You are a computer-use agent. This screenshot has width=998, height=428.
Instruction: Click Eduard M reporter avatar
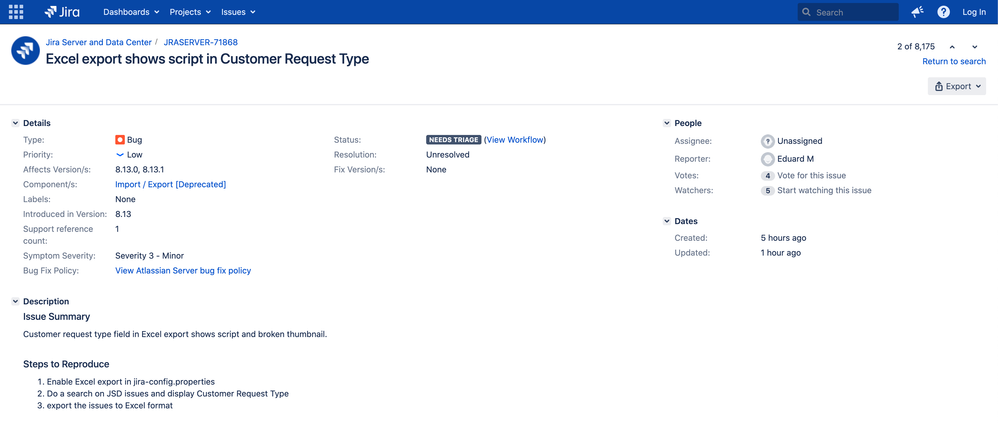pos(768,159)
